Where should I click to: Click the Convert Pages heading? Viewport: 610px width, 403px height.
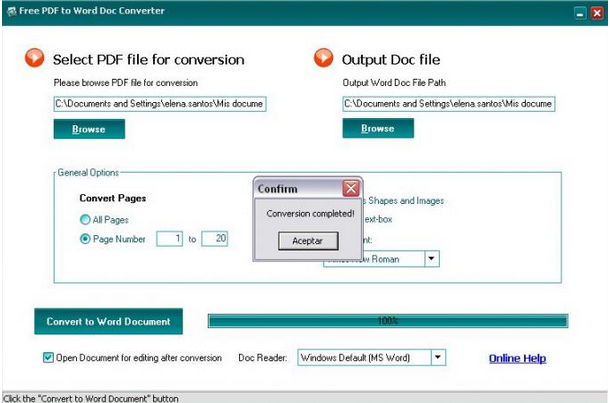click(x=113, y=198)
